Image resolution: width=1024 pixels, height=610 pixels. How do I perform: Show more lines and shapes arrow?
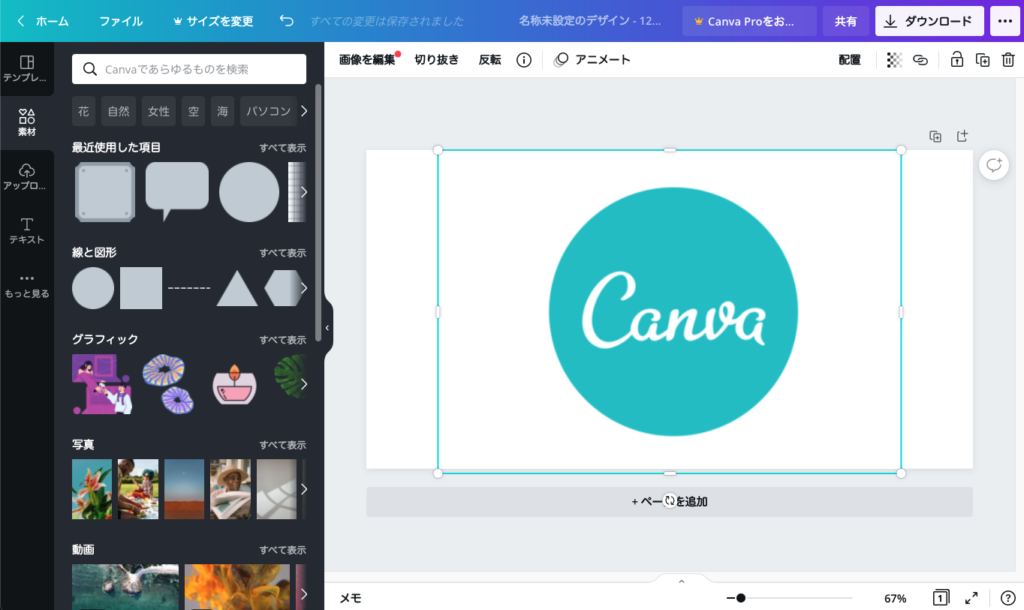tap(304, 288)
